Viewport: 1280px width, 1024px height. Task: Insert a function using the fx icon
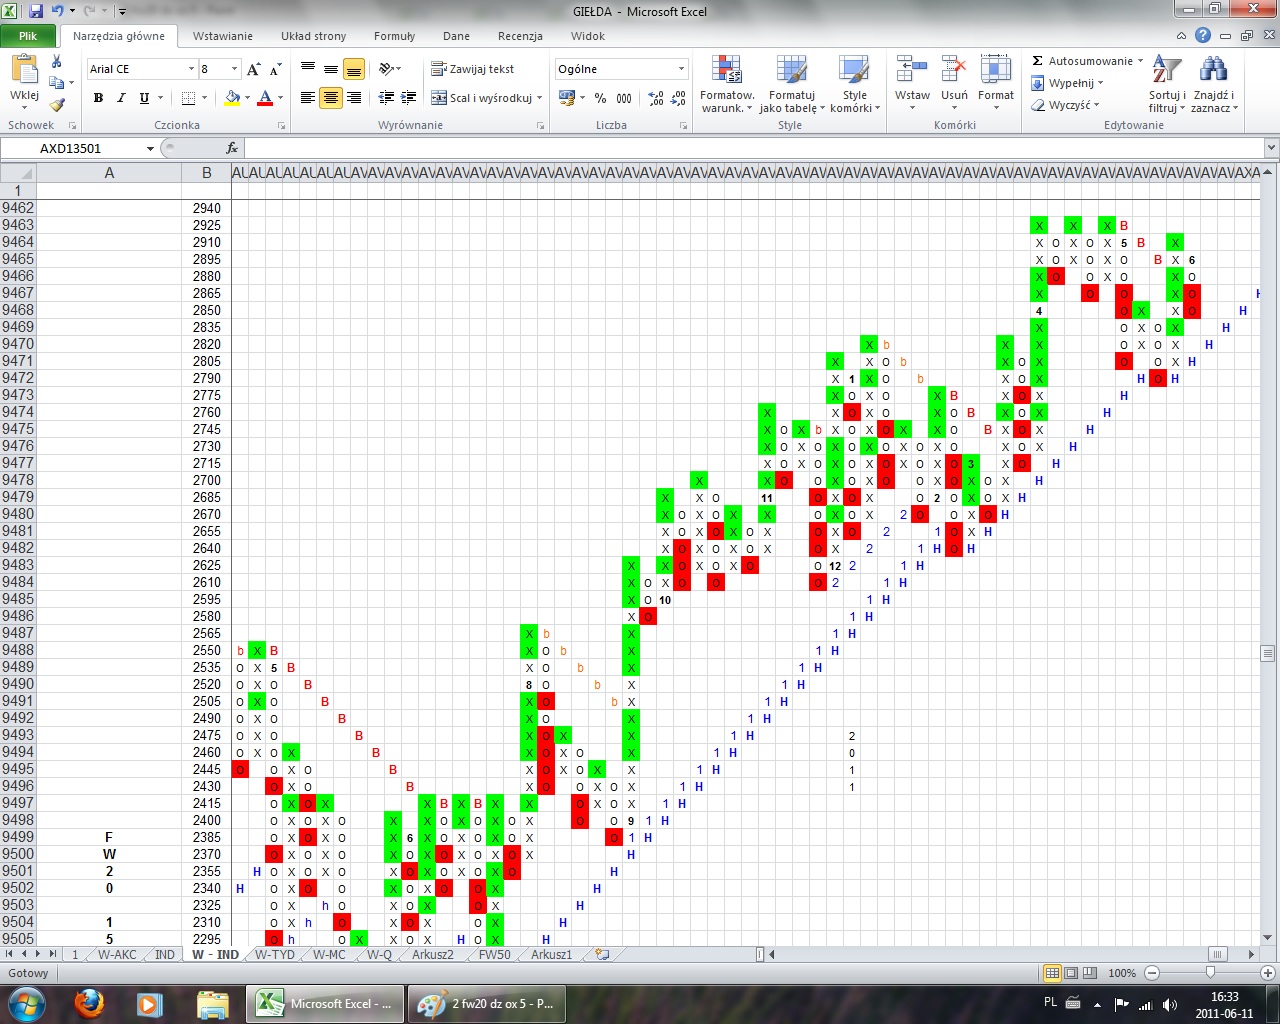click(x=232, y=148)
